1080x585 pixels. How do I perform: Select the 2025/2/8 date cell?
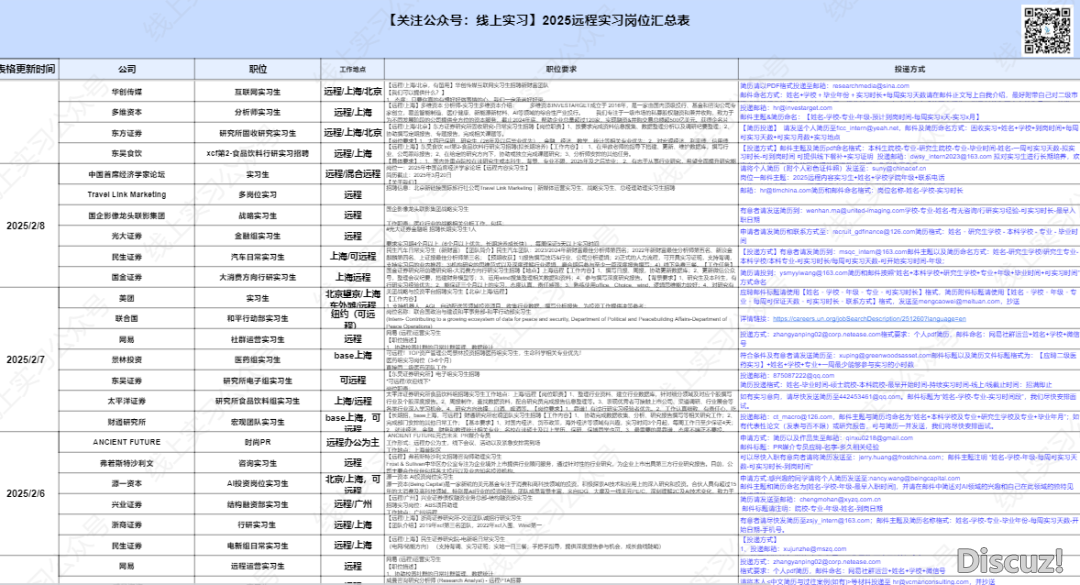[29, 225]
